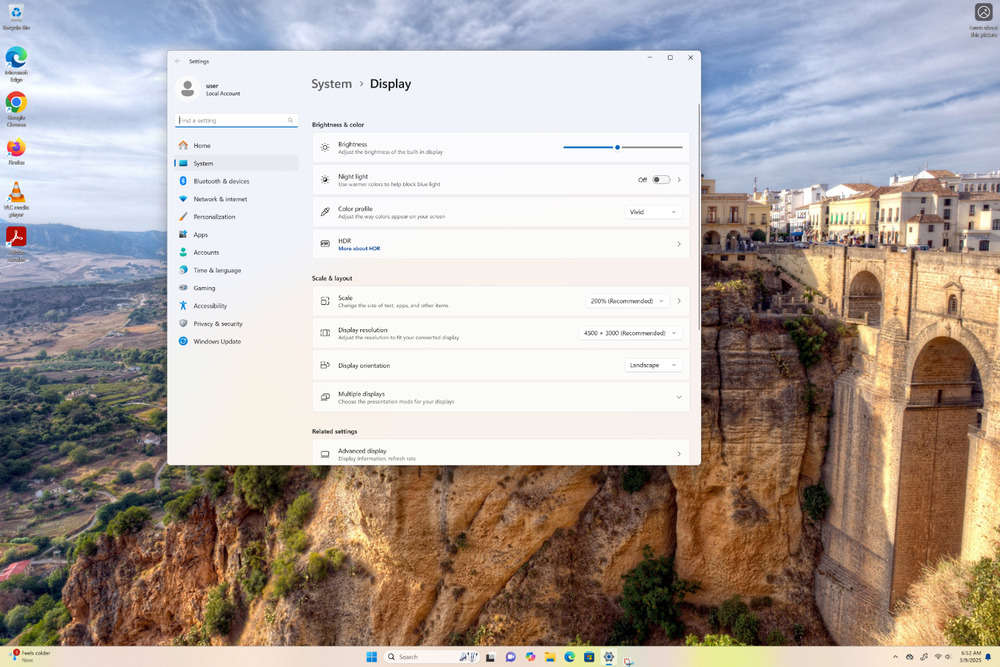Open the Display resolution dropdown
The width and height of the screenshot is (1000, 667).
click(x=629, y=333)
